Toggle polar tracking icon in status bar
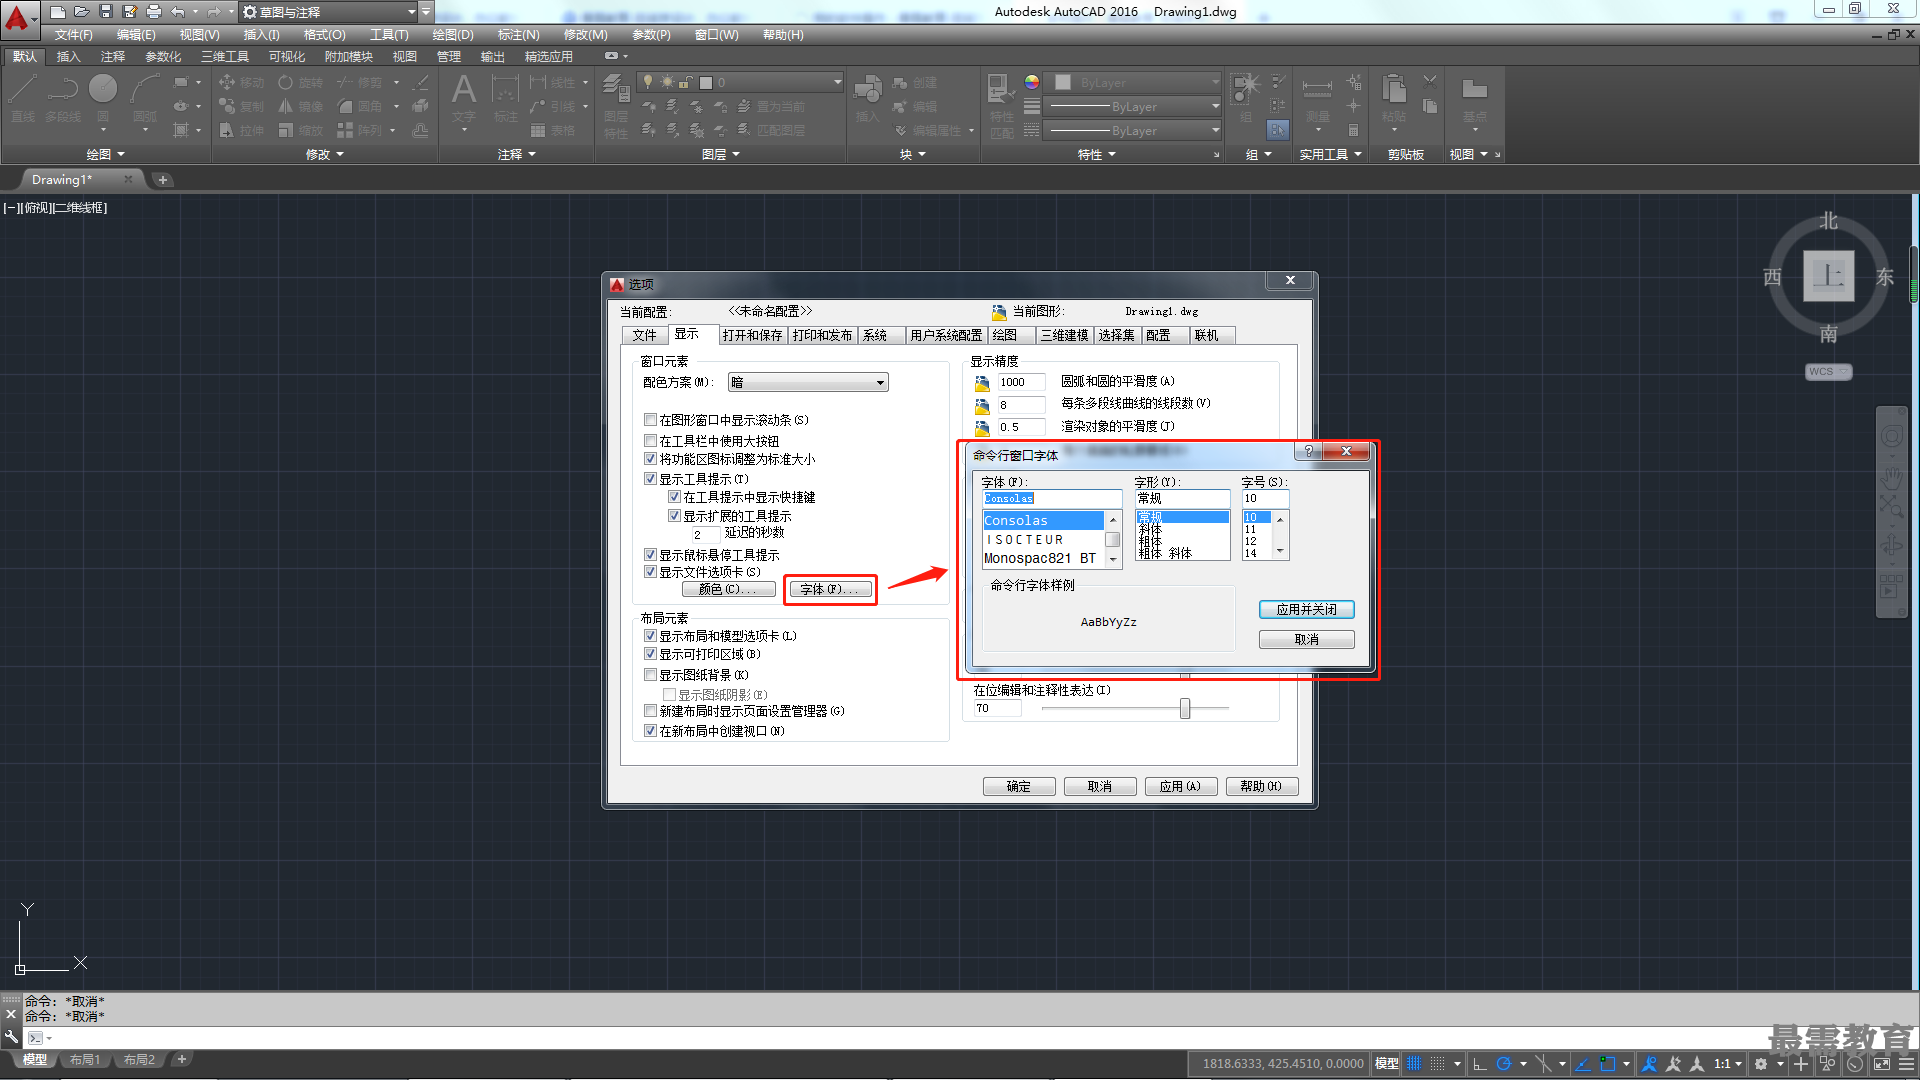The height and width of the screenshot is (1080, 1920). click(1503, 1064)
